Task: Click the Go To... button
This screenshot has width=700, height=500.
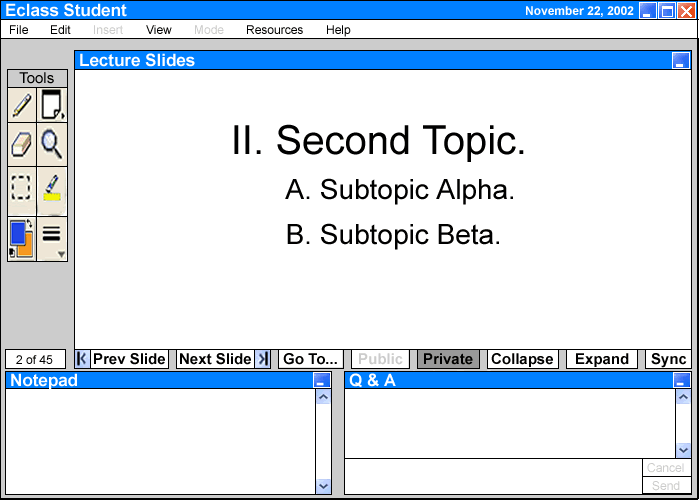Action: [x=311, y=359]
